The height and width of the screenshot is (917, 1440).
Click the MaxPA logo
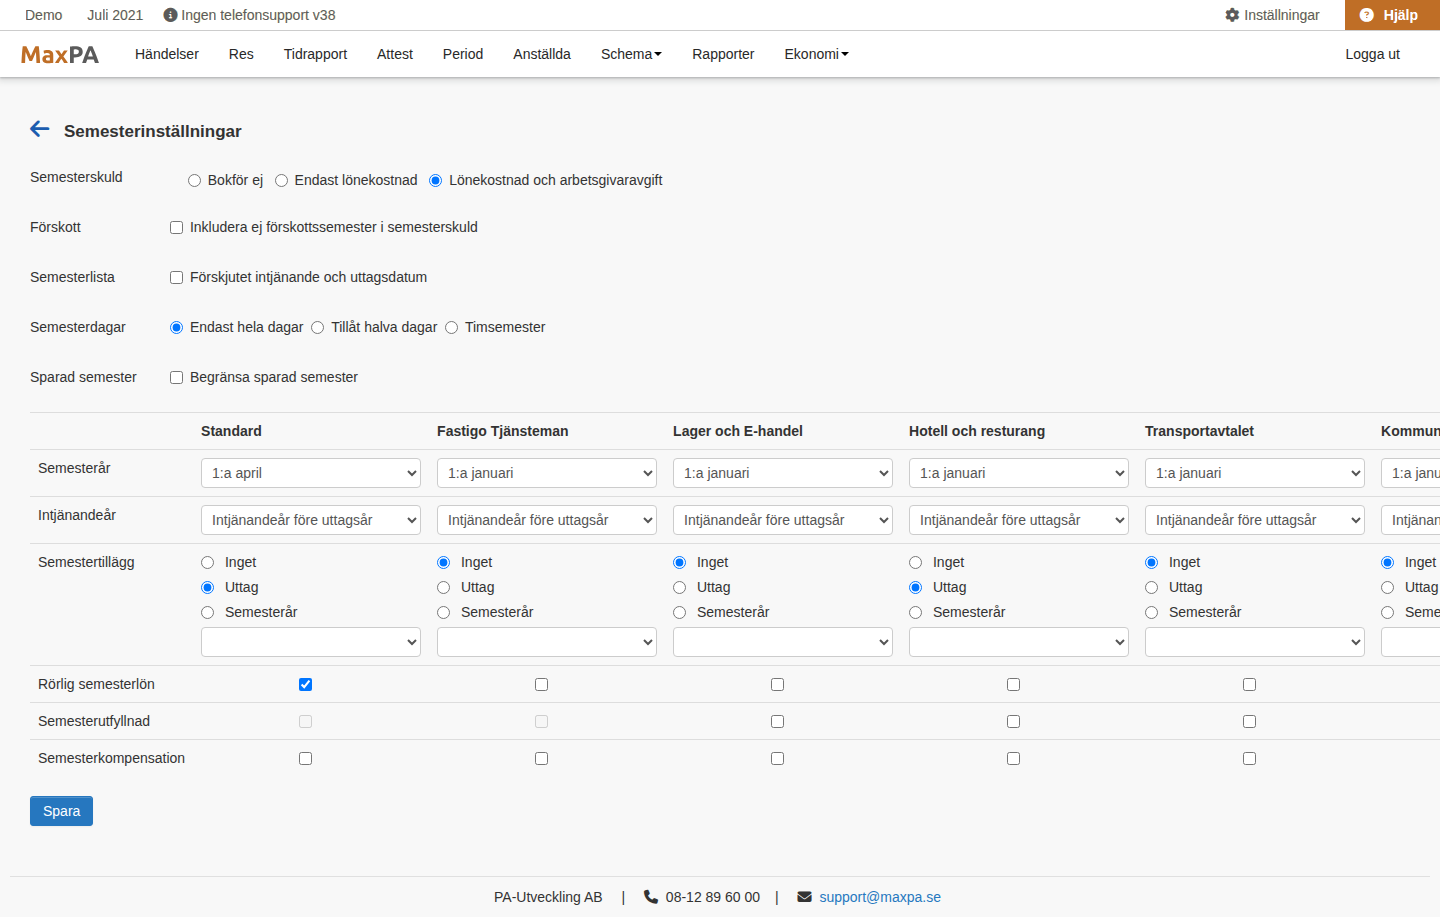[60, 55]
